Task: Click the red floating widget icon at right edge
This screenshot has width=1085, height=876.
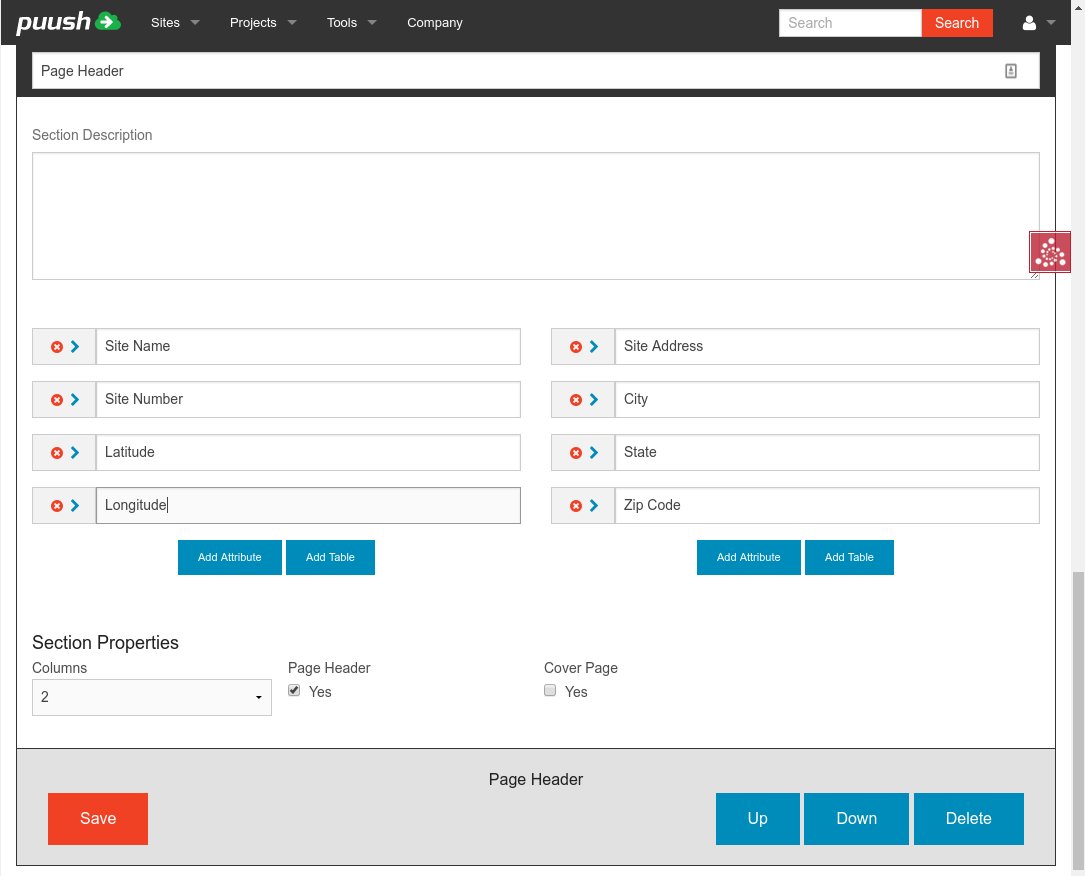Action: click(1050, 253)
